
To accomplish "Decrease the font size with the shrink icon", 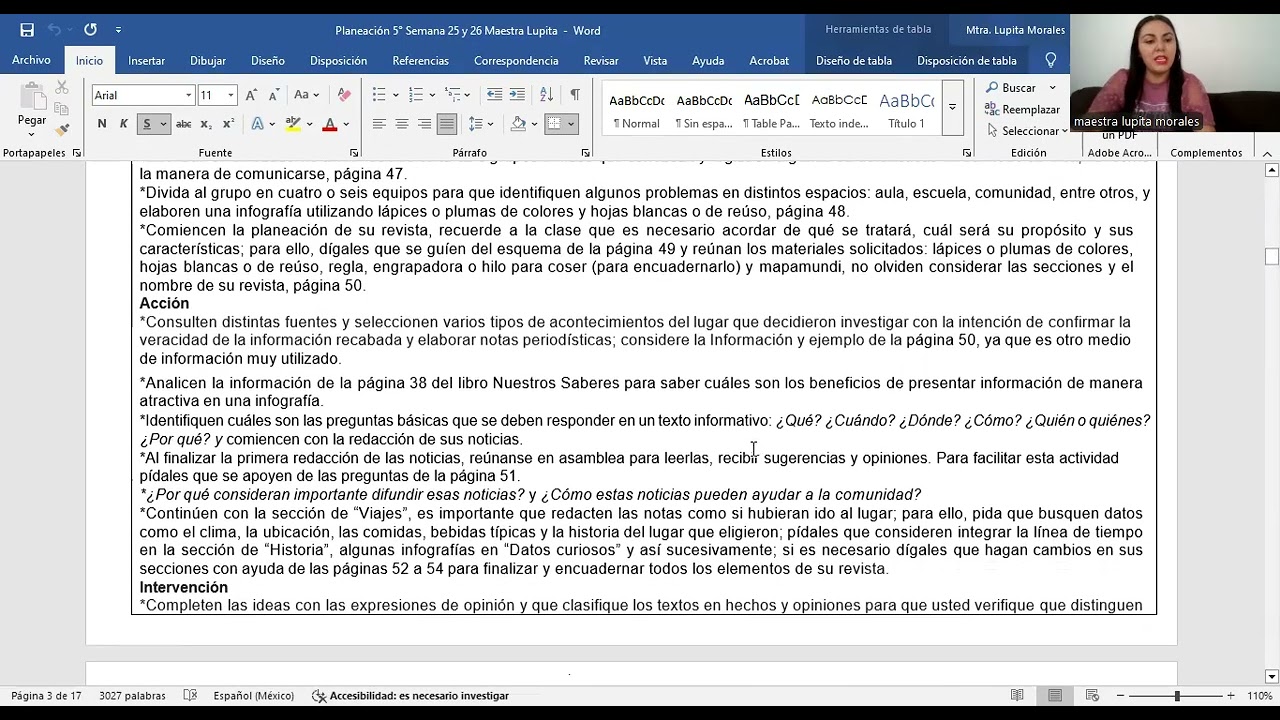I will [x=274, y=95].
